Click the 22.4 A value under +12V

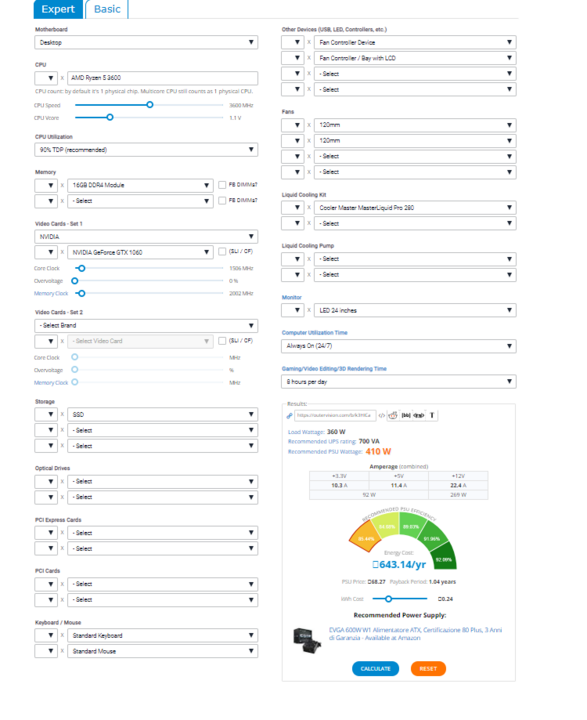coord(458,485)
